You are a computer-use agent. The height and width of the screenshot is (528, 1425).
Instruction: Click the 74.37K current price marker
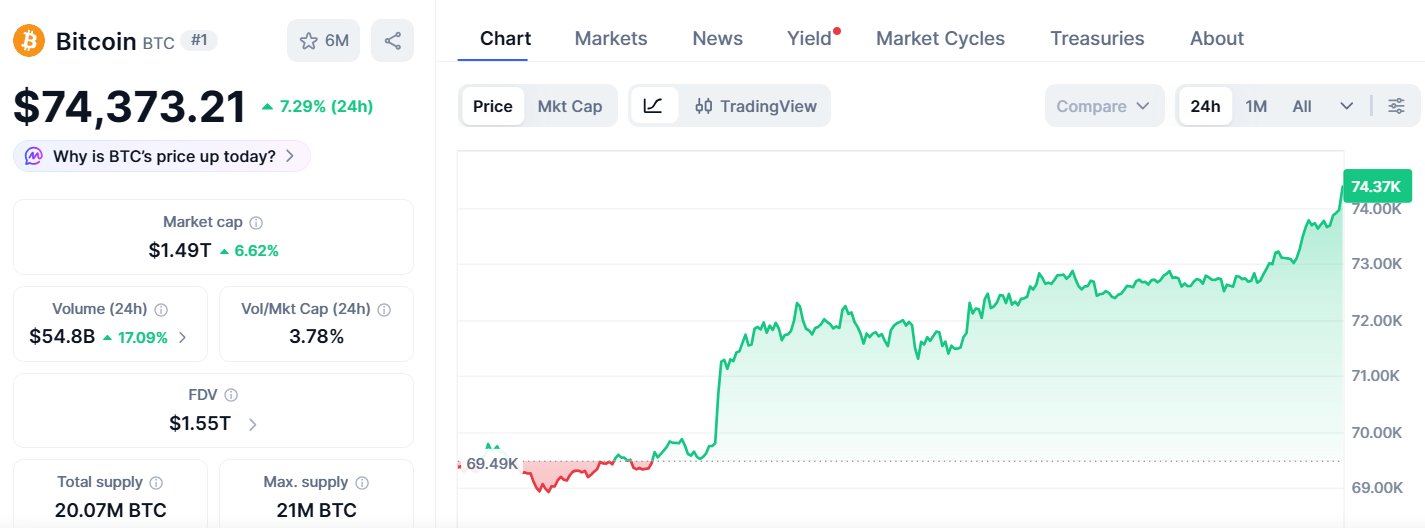pos(1377,186)
